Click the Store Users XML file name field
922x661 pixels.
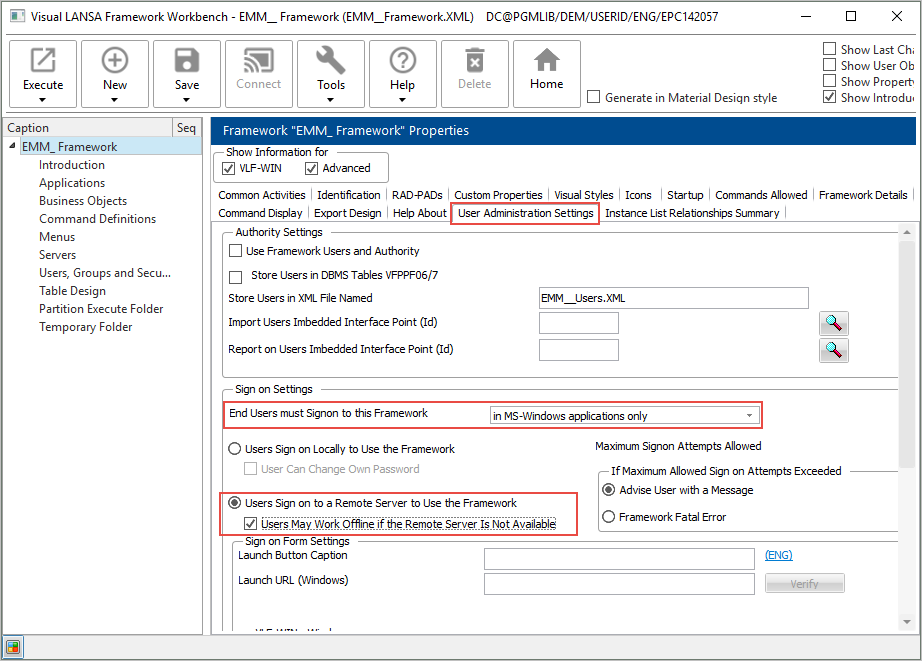672,298
